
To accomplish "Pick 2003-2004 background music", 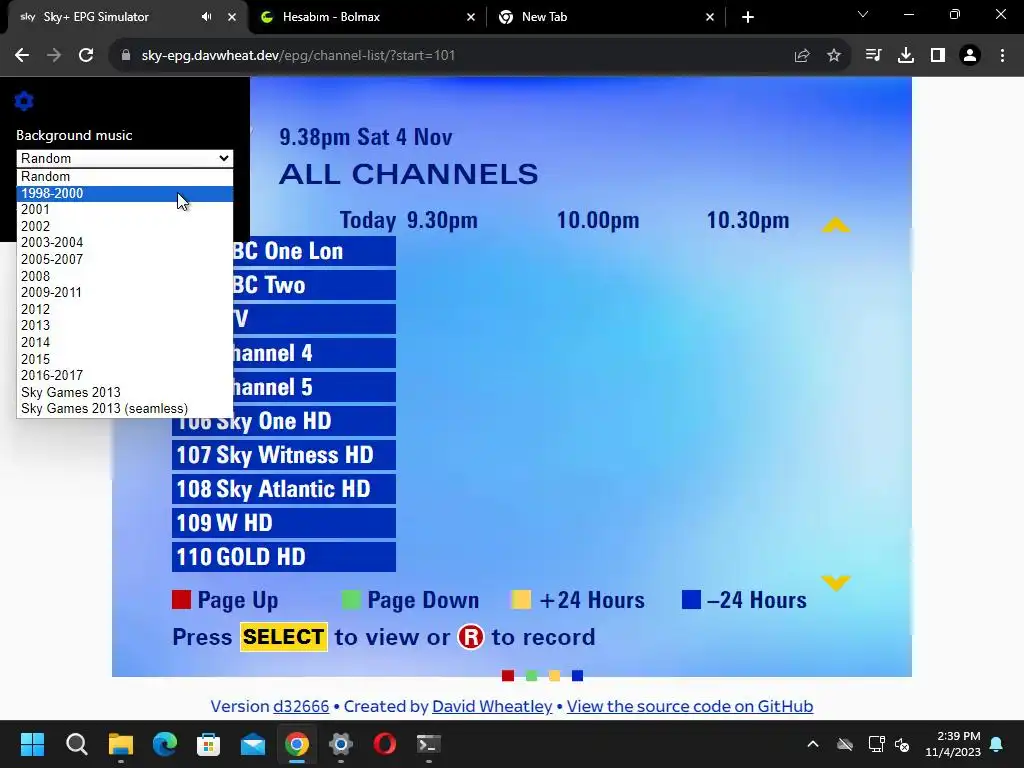I will (124, 242).
